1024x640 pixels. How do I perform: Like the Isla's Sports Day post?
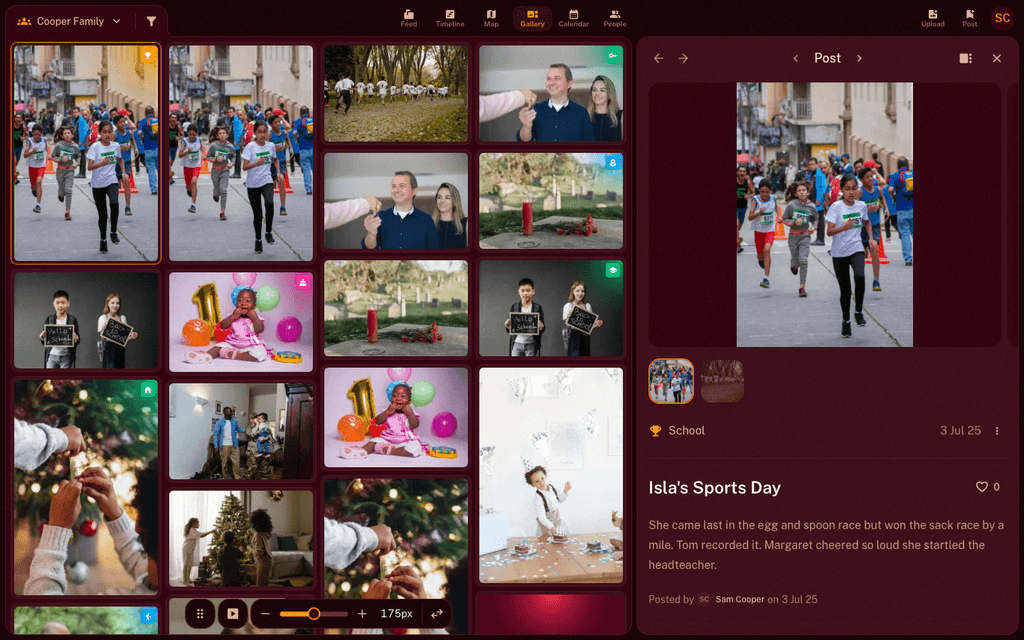(982, 487)
